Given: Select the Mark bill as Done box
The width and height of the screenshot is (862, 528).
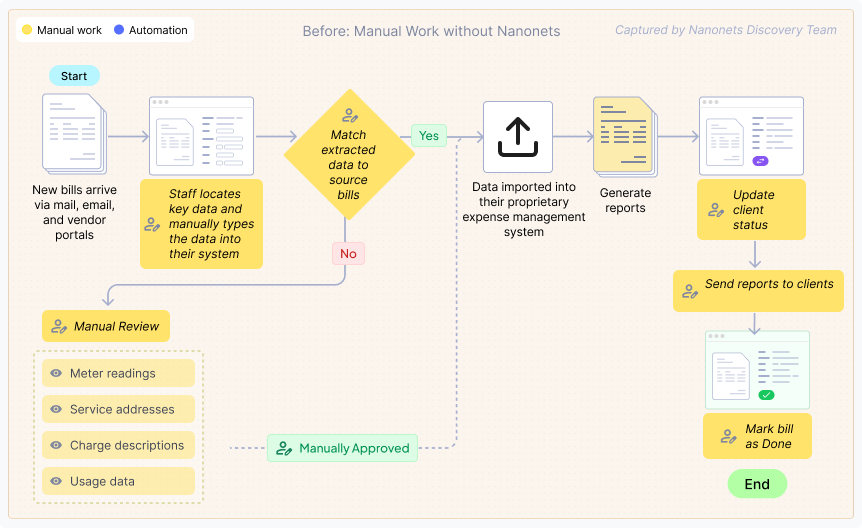Looking at the screenshot, I should point(757,436).
